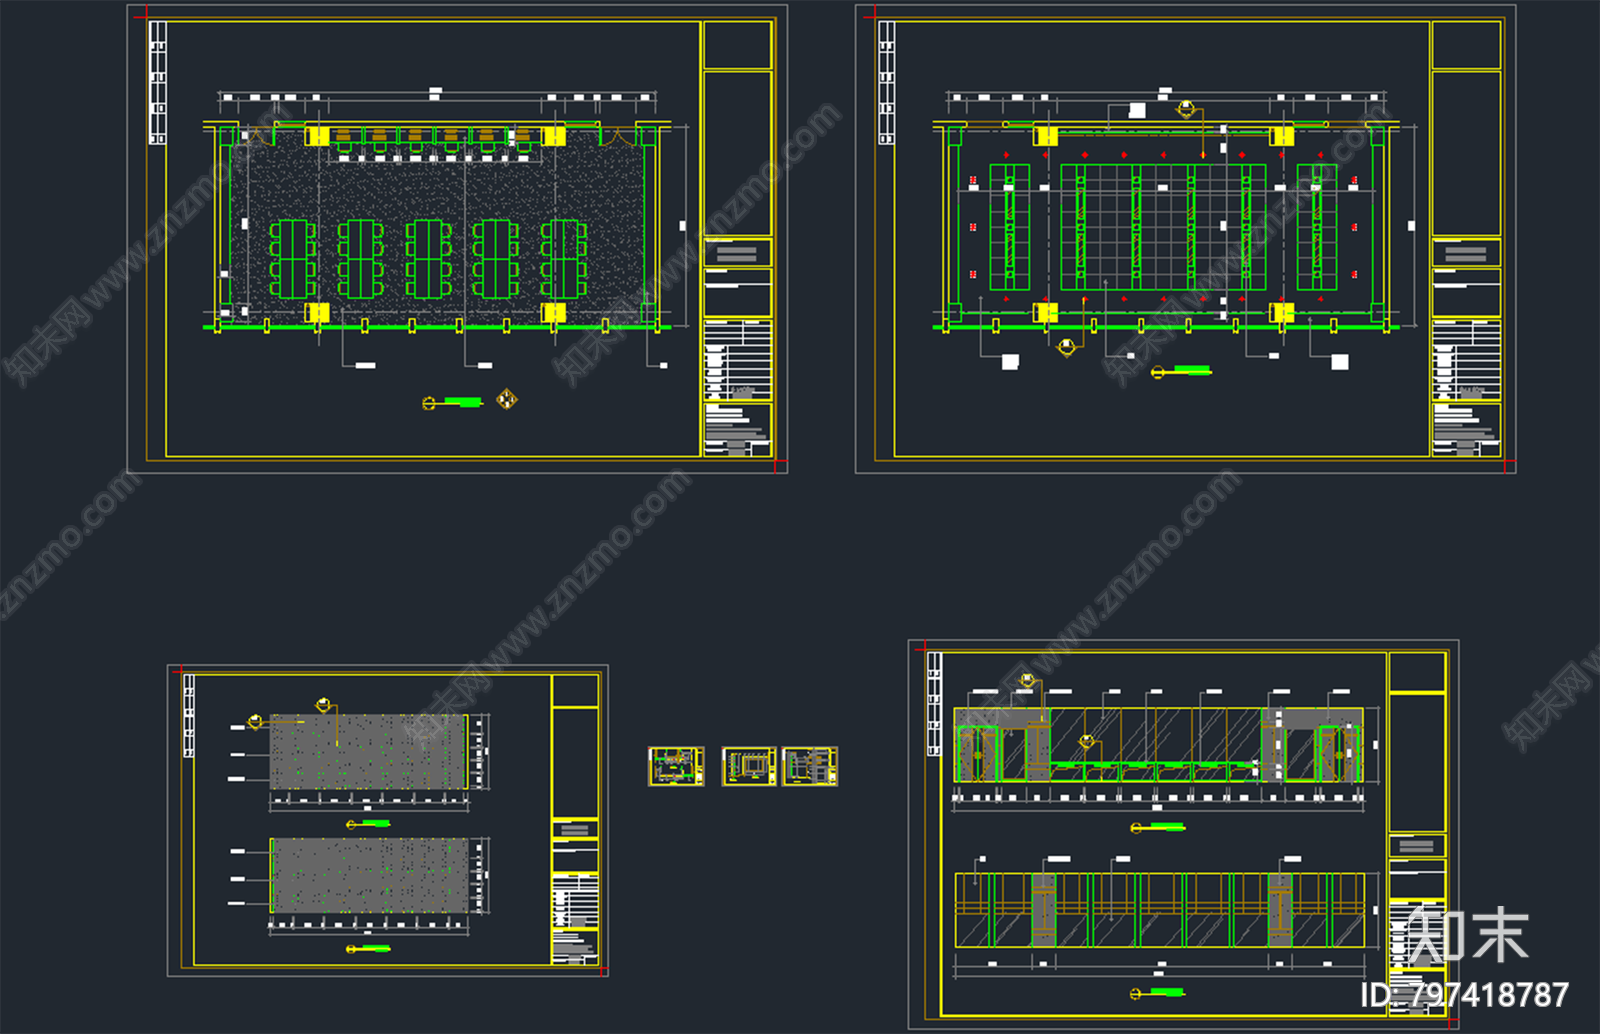Select the section callout below ceiling plan
Screen dimensions: 1600x1034
(x=1067, y=347)
